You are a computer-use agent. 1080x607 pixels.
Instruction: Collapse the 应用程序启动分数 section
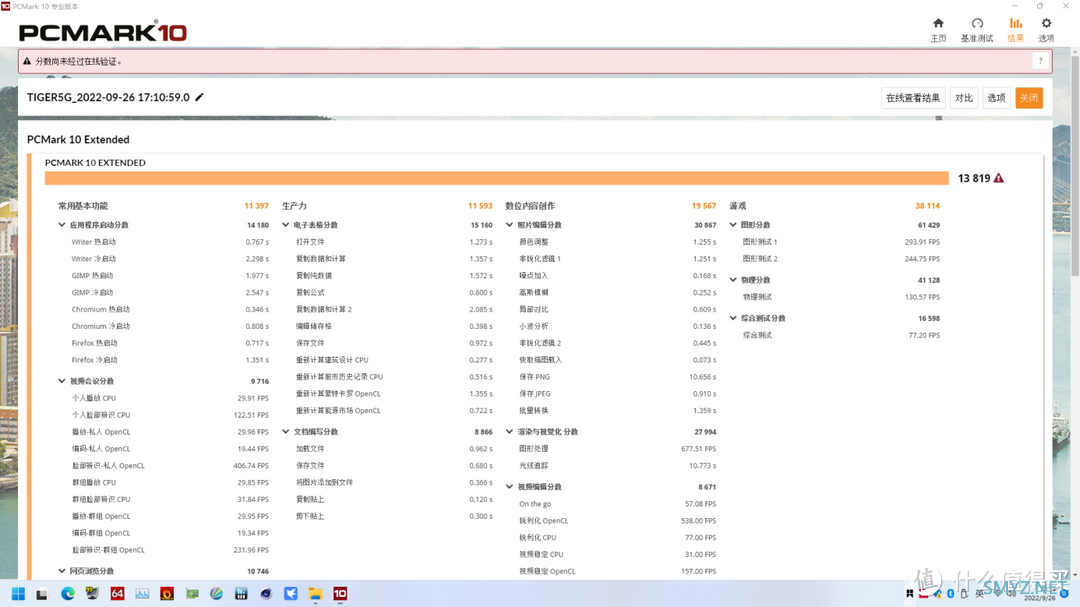[x=62, y=225]
